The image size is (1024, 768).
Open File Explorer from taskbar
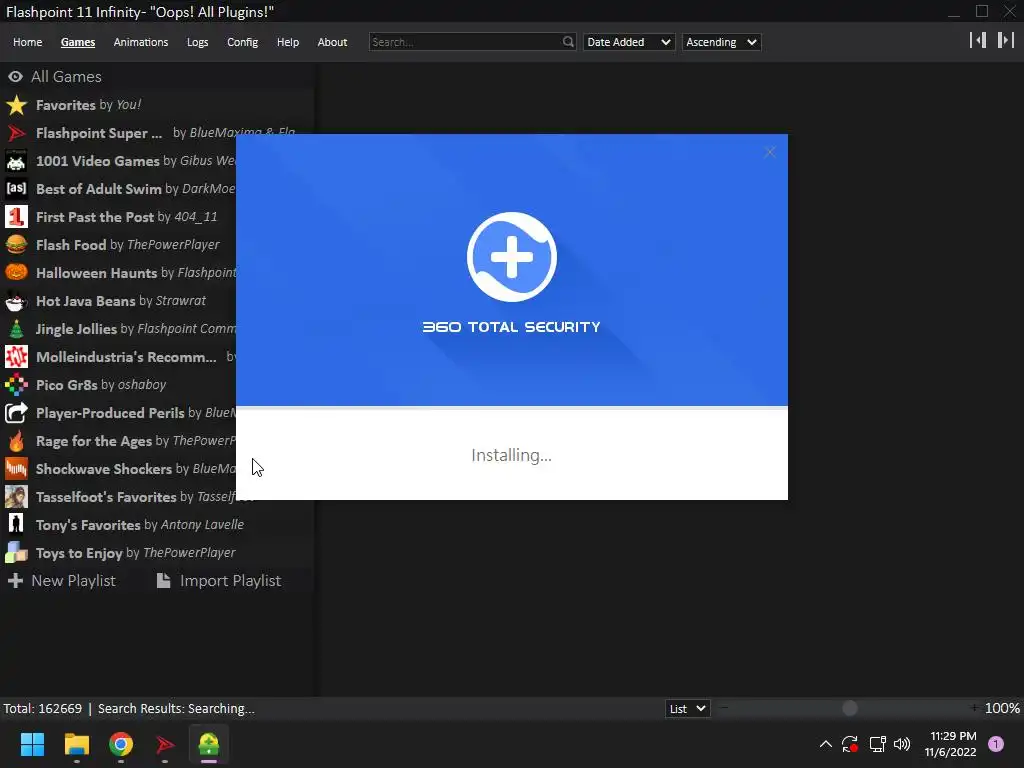[76, 744]
